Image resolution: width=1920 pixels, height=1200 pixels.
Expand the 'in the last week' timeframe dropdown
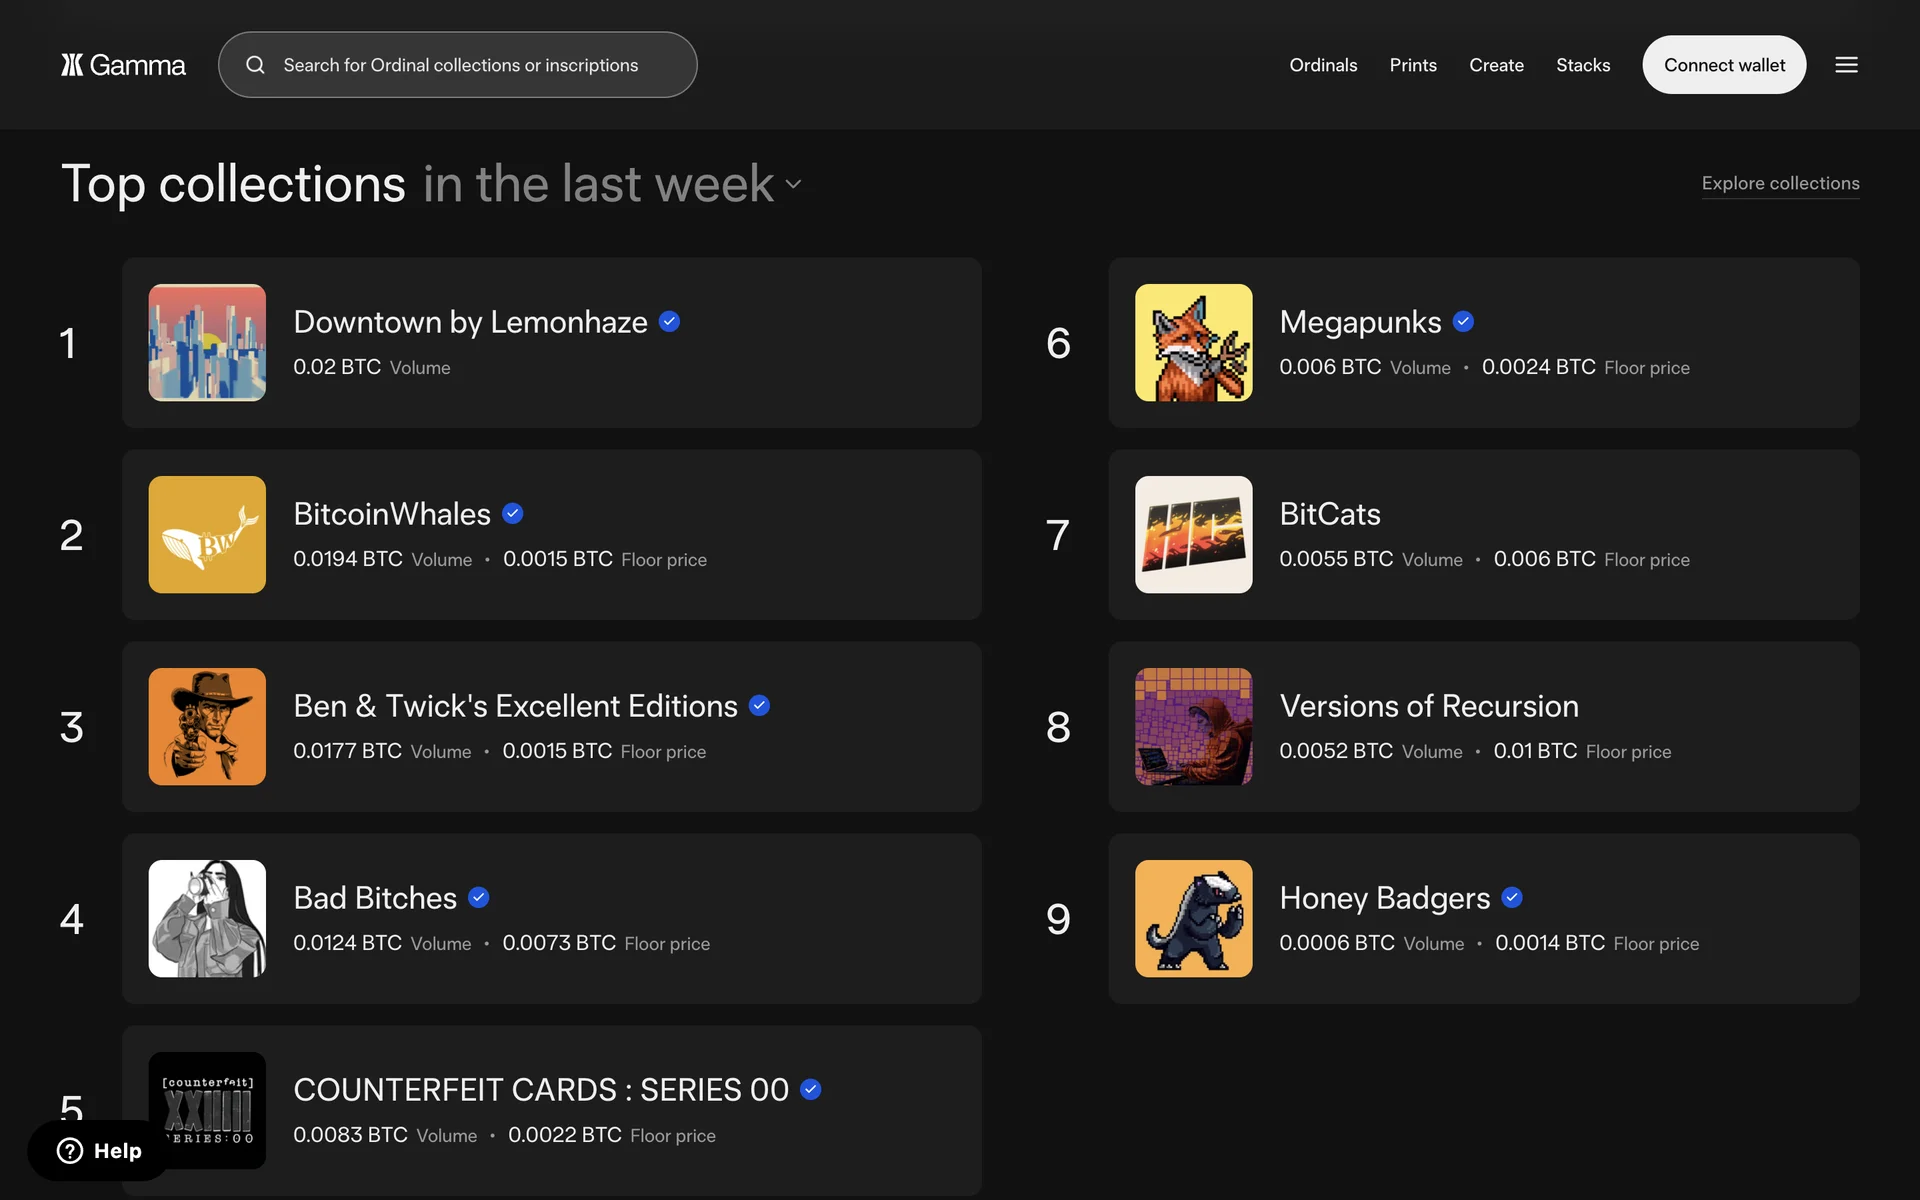(793, 184)
